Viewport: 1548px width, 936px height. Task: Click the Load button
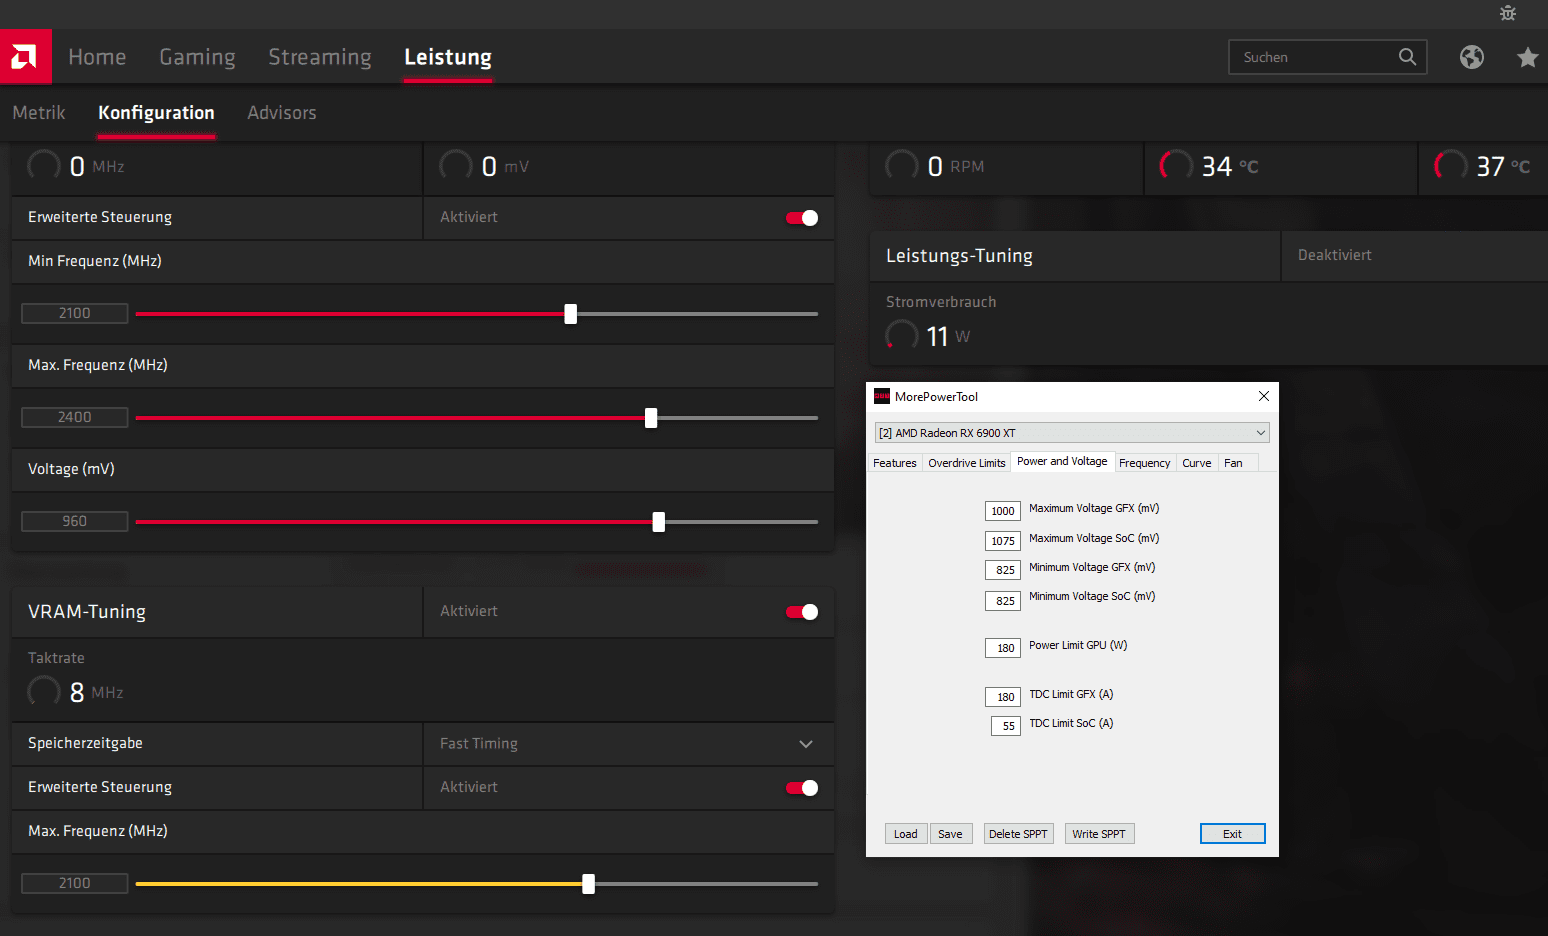point(906,834)
